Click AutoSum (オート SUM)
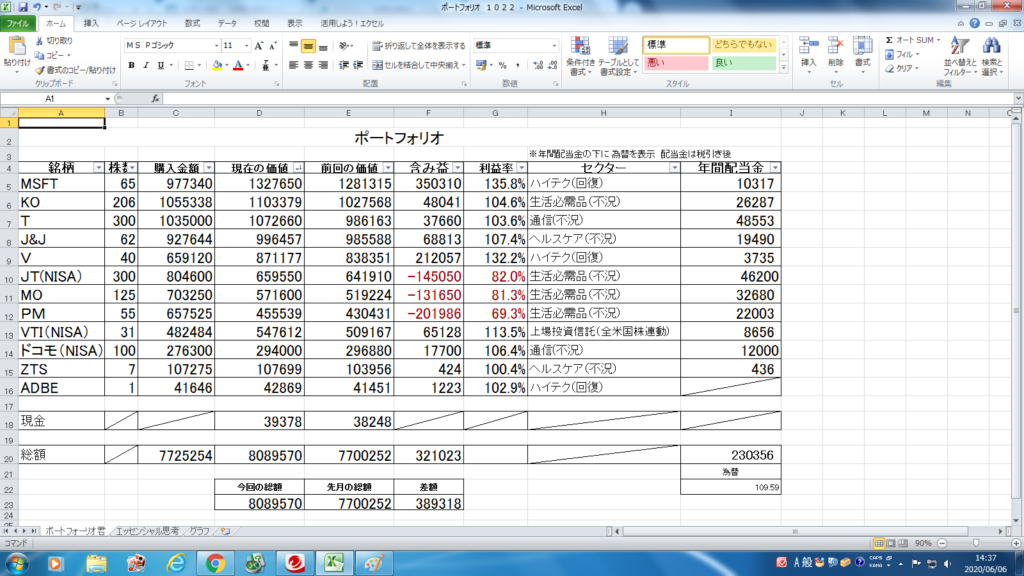This screenshot has width=1024, height=576. (x=912, y=40)
